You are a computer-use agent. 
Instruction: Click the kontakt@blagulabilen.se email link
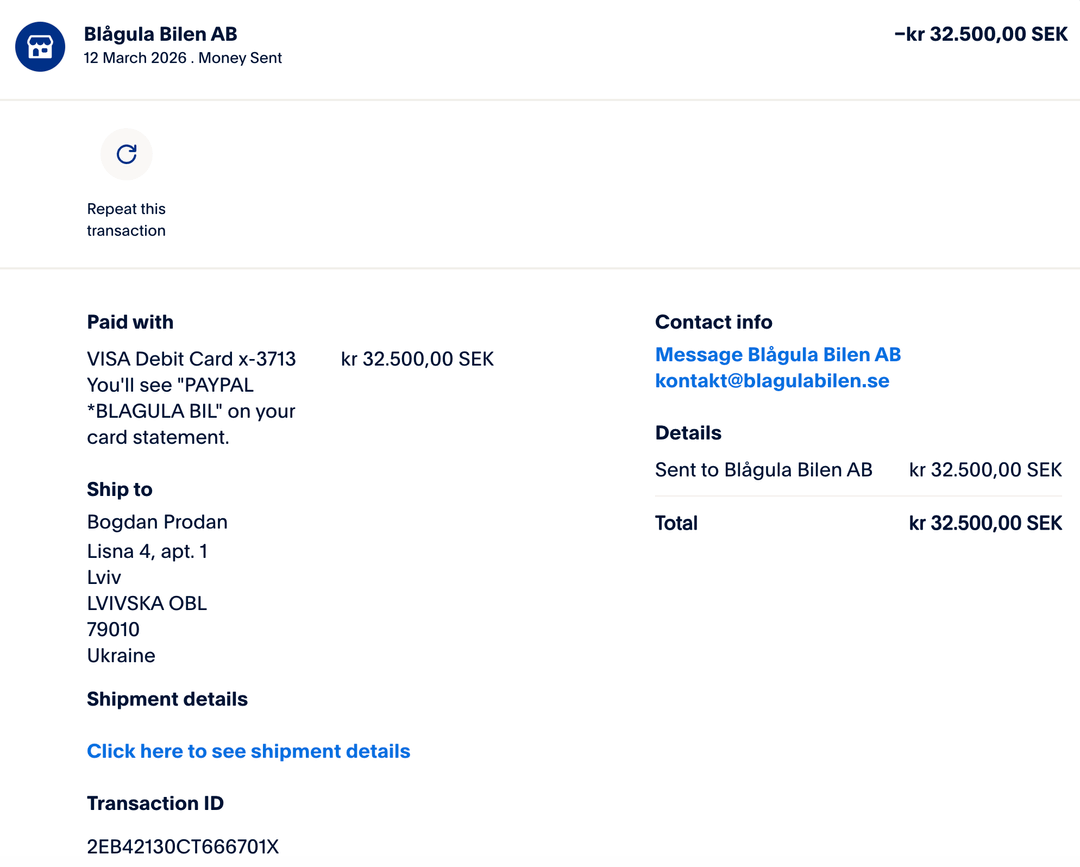tap(771, 381)
